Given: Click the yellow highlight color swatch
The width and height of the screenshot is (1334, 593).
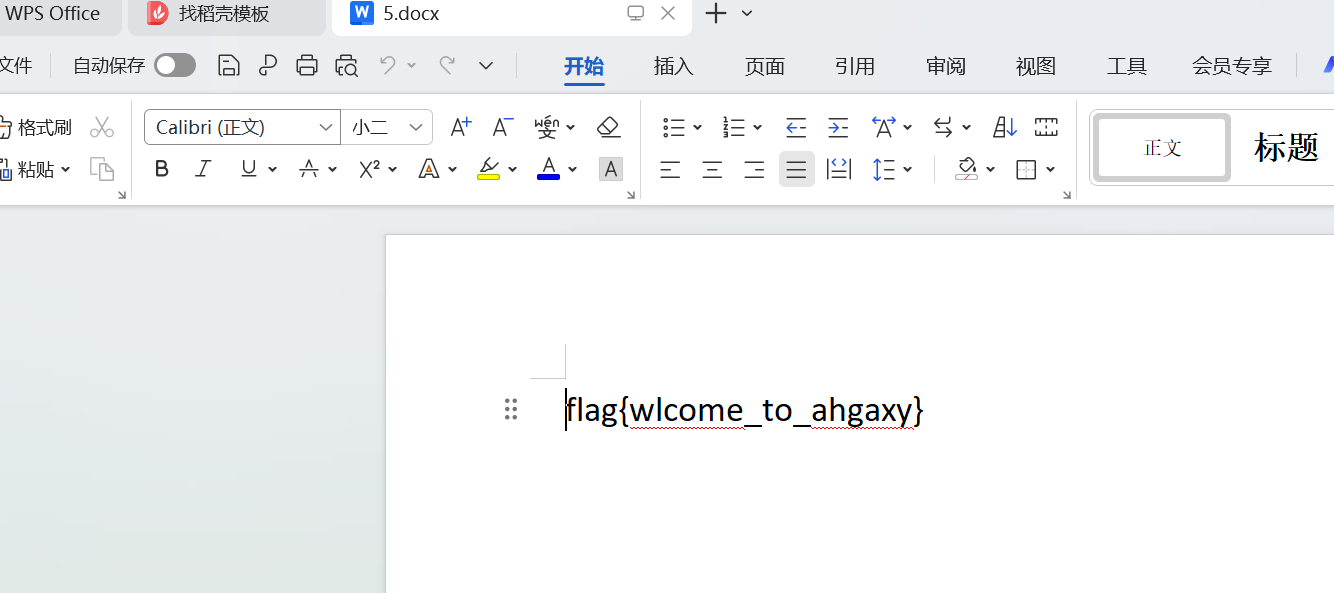Looking at the screenshot, I should click(489, 178).
